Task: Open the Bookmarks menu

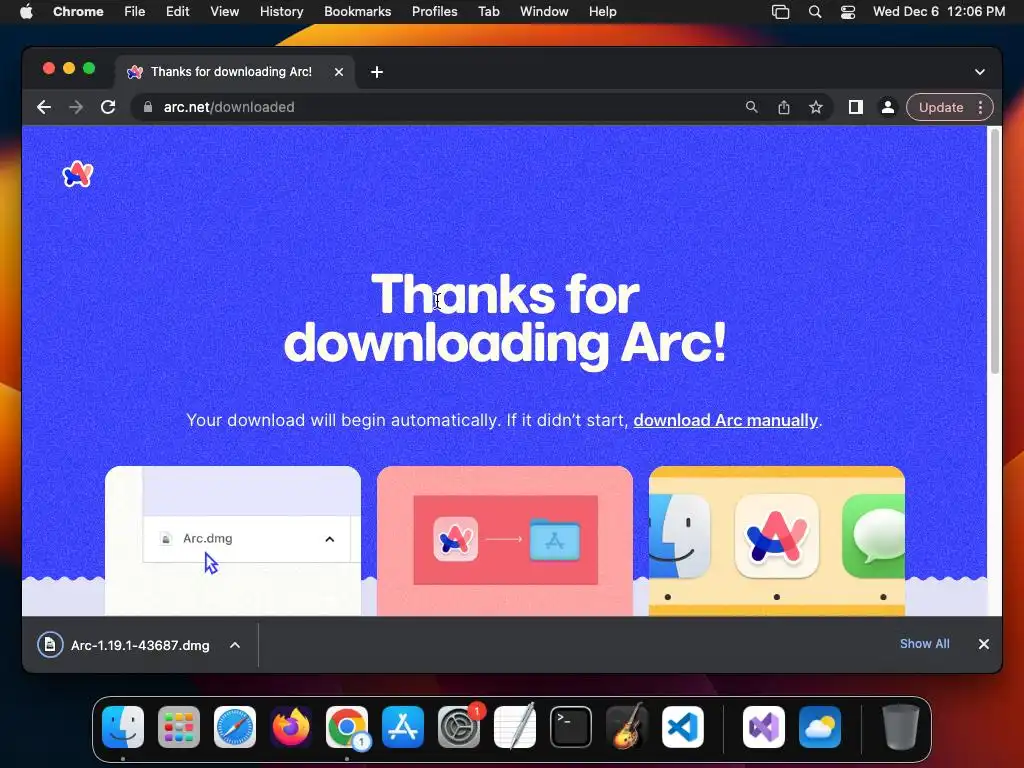Action: pos(357,11)
